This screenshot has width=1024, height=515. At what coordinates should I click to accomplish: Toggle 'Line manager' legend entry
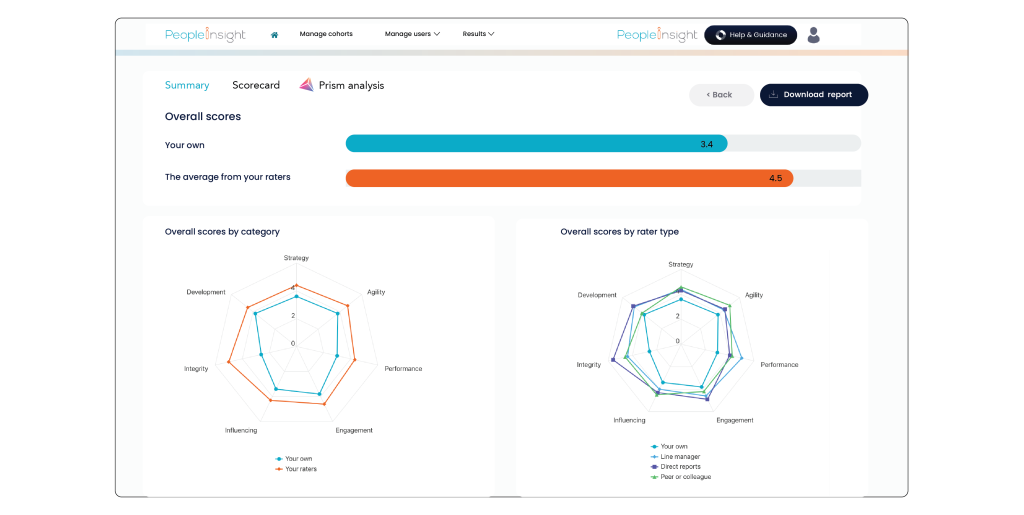tap(675, 457)
